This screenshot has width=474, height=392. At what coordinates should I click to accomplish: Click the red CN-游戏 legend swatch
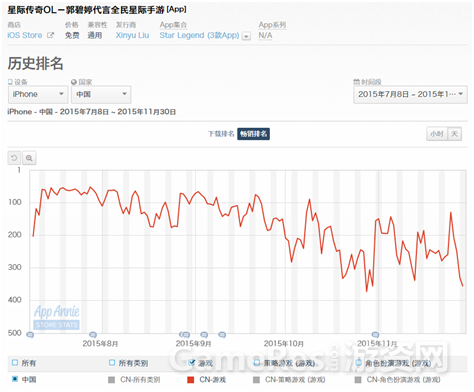click(191, 380)
